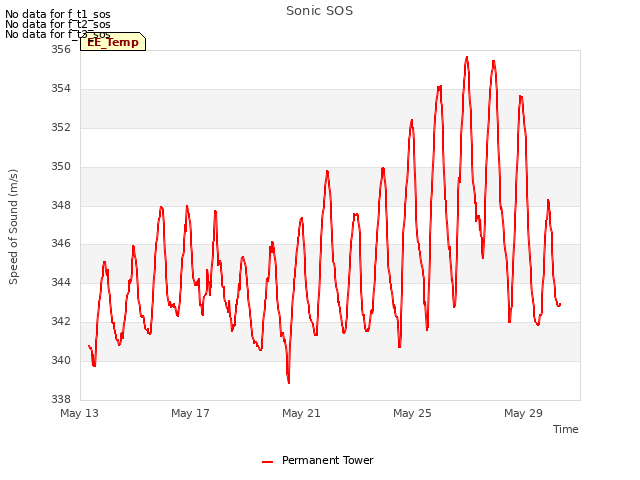Click the 344 y-axis tick label
640x480 pixels.
click(x=61, y=282)
